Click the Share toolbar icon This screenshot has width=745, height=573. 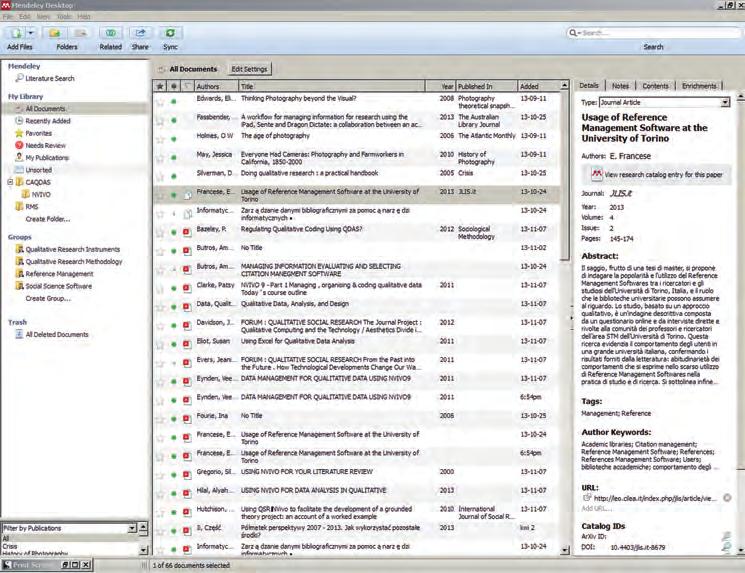(x=140, y=33)
